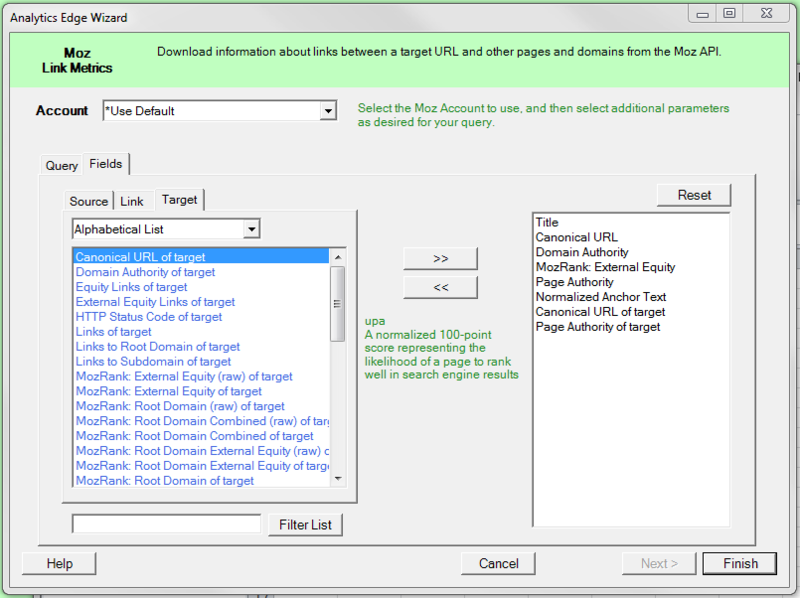Select Domain Authority of target in list

click(x=145, y=272)
